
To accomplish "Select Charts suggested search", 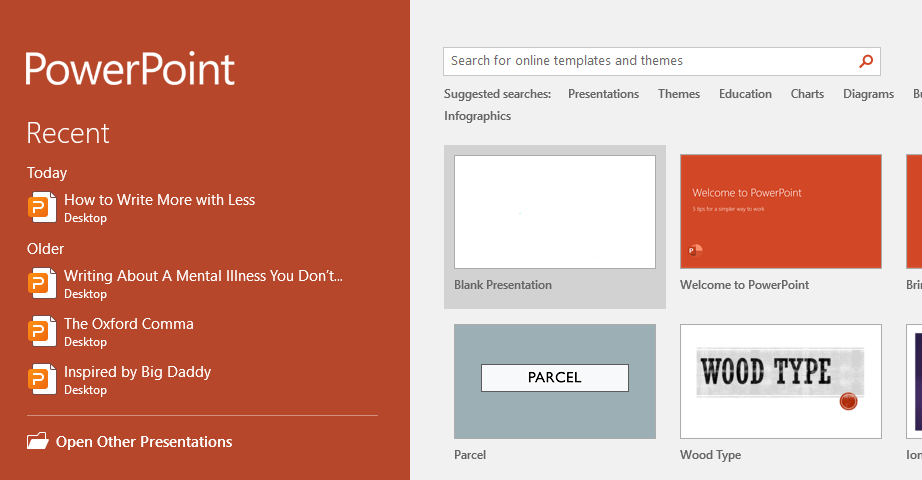I will (807, 94).
